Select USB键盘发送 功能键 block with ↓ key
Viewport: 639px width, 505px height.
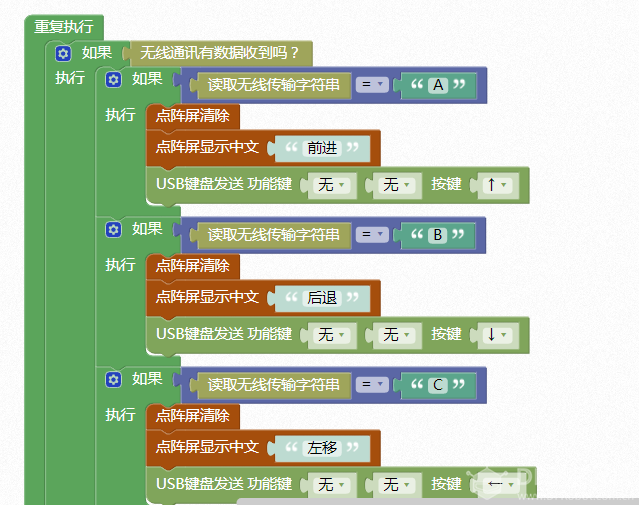pos(224,334)
